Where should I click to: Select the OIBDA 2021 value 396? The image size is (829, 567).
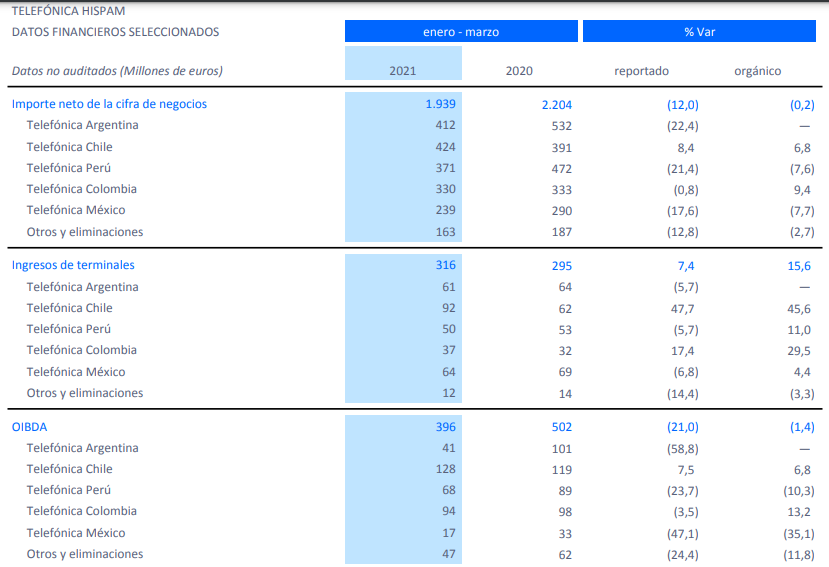445,427
